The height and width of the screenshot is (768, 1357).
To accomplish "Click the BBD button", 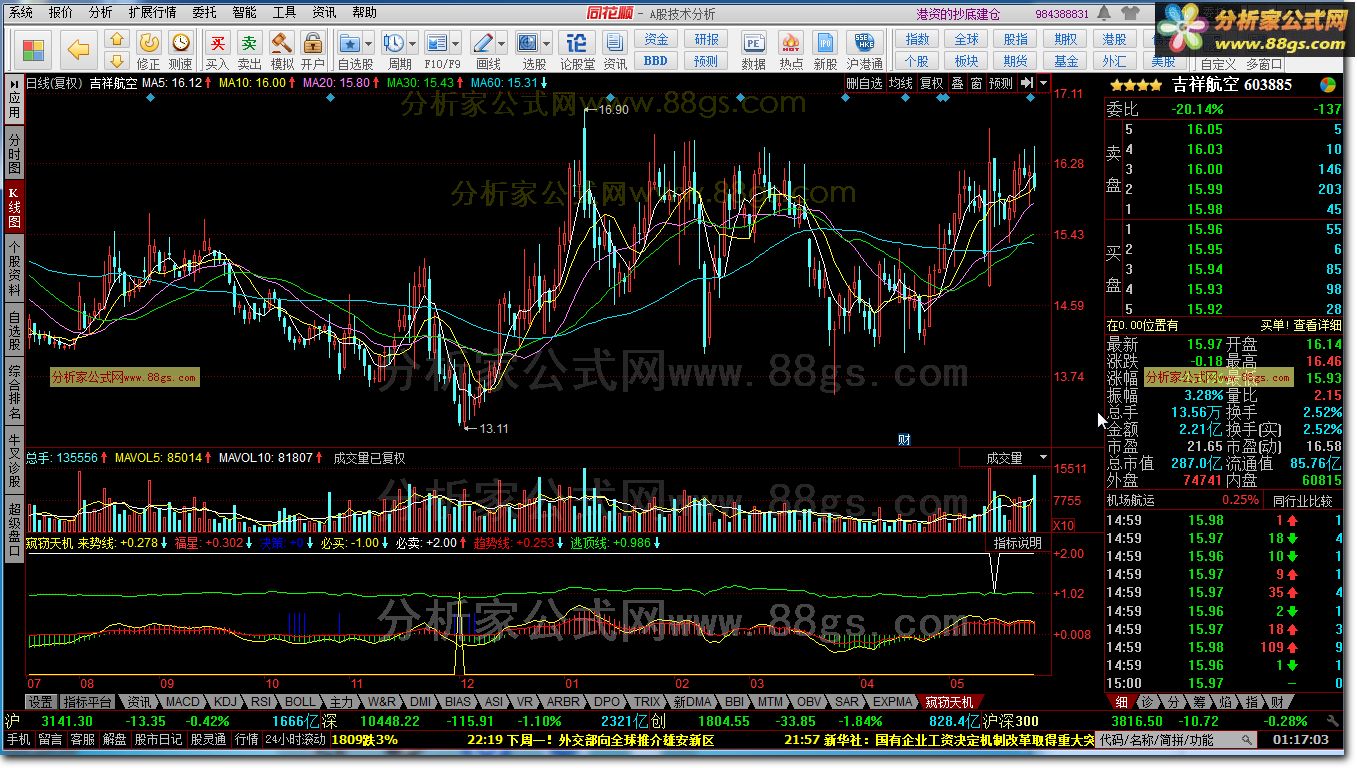I will pyautogui.click(x=655, y=61).
